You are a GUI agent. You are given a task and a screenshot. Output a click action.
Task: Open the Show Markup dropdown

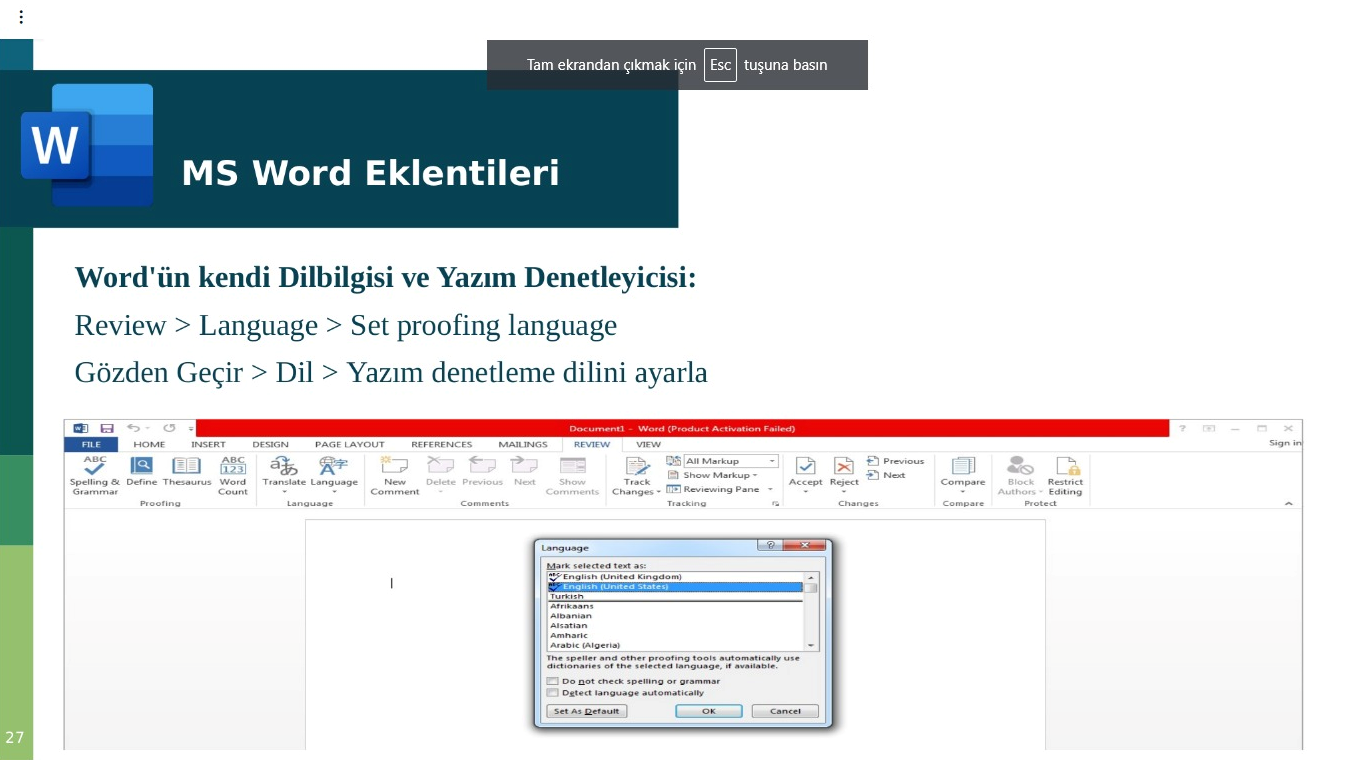pyautogui.click(x=712, y=475)
